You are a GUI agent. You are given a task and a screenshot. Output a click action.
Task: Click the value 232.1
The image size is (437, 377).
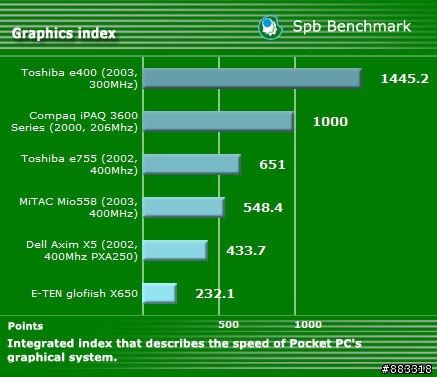coord(215,294)
